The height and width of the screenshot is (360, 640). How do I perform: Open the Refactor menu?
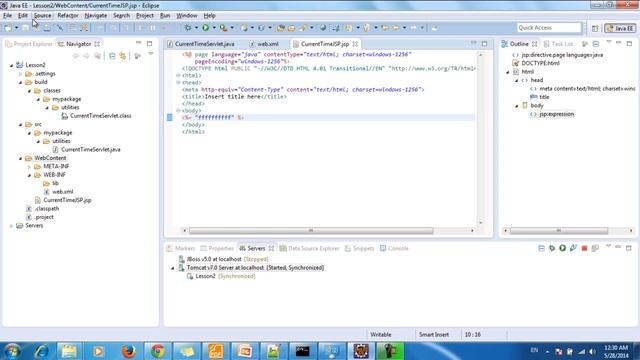68,16
